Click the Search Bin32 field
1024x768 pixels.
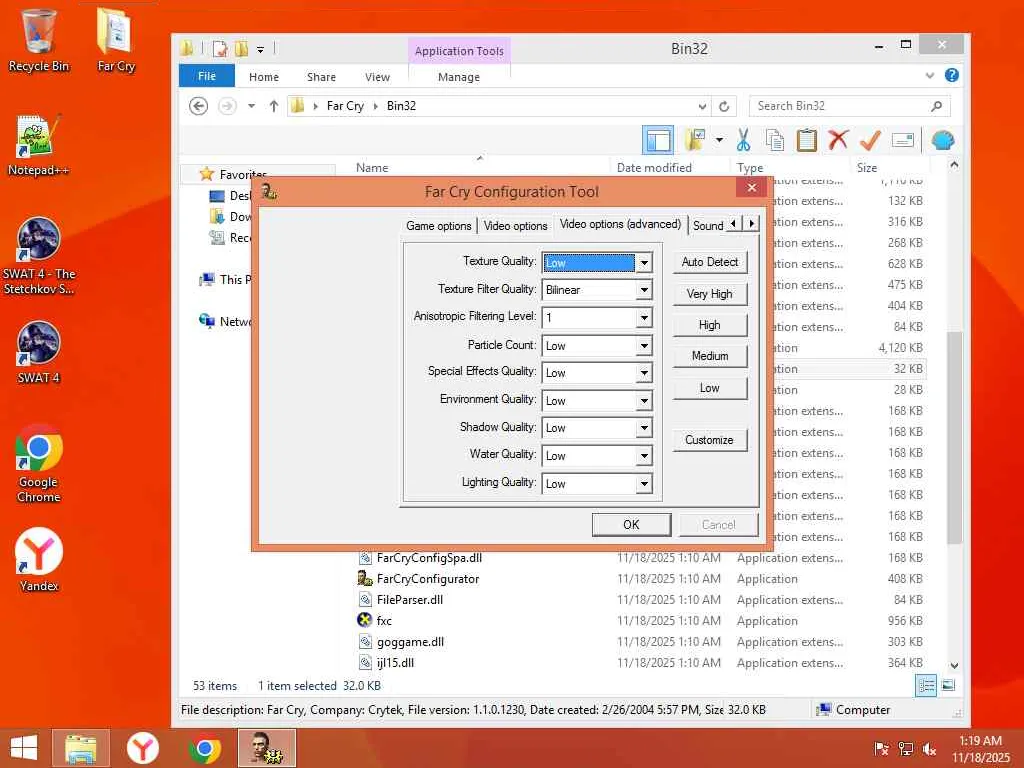pos(849,106)
